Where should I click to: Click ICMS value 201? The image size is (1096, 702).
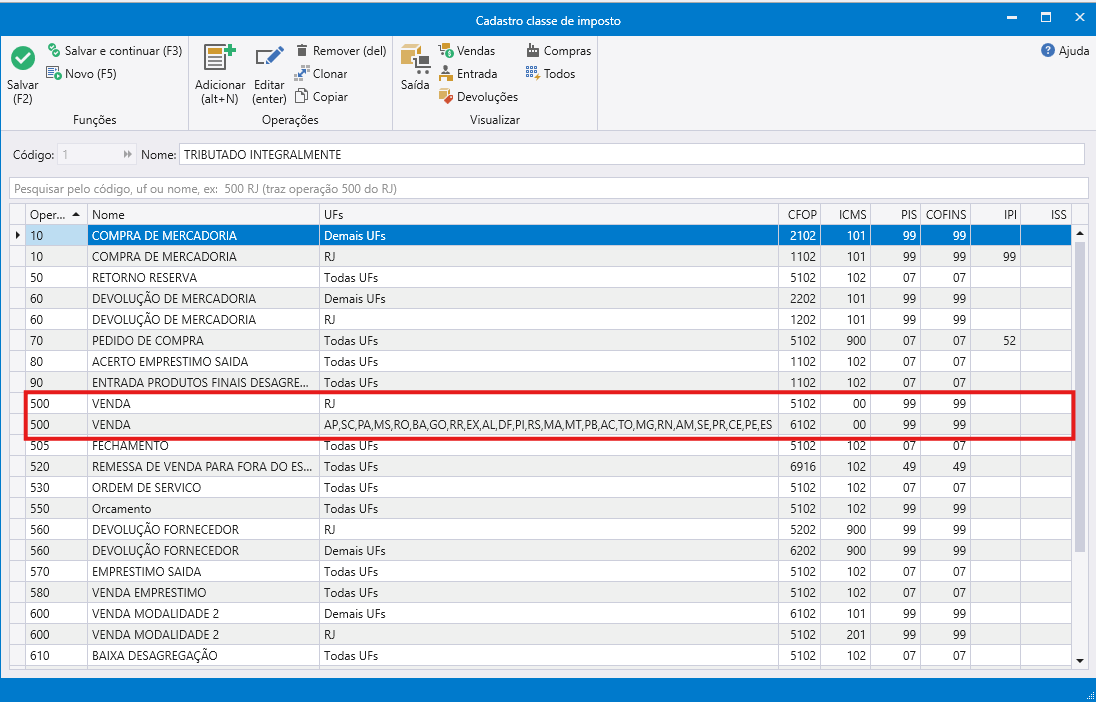click(845, 634)
